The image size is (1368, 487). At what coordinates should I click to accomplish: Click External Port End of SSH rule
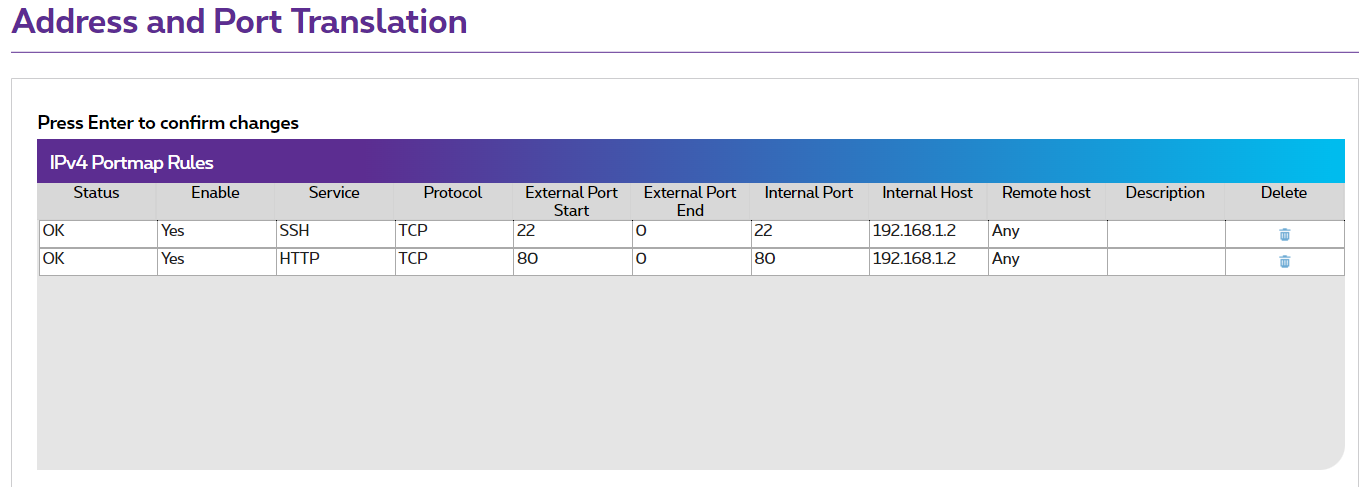pos(691,232)
